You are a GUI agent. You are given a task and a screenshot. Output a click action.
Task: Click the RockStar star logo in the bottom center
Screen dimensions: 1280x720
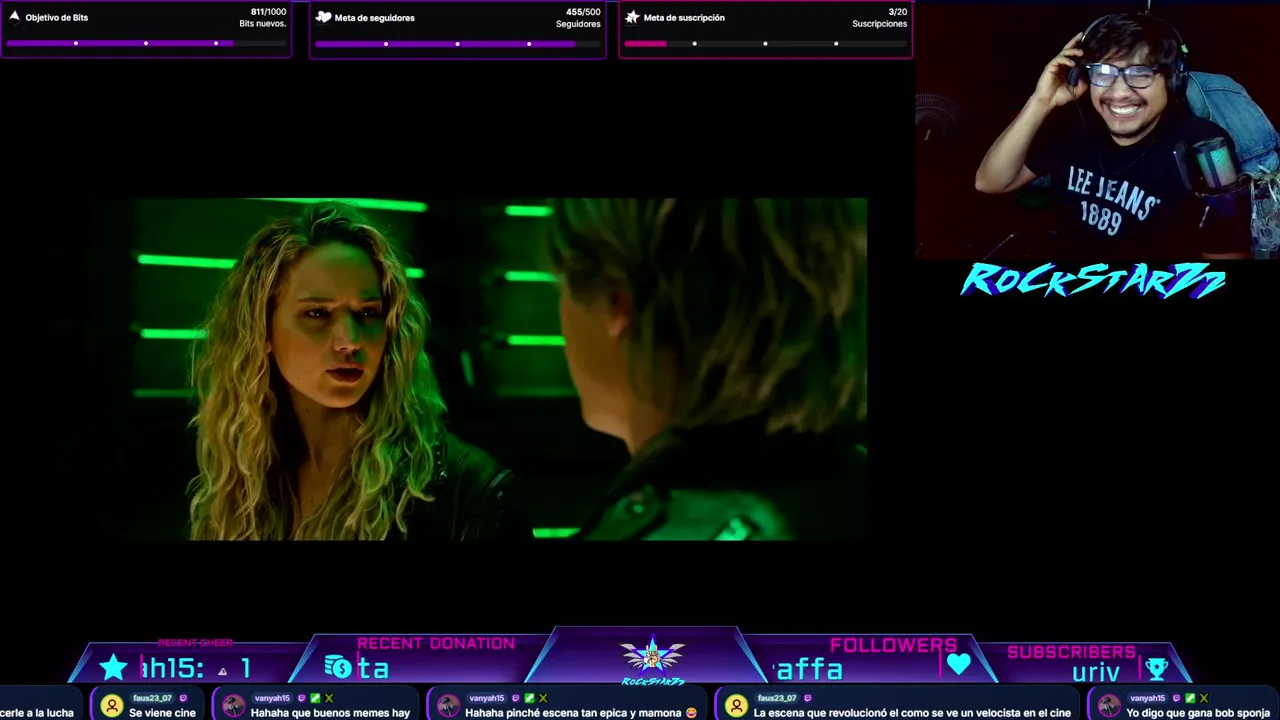click(x=652, y=660)
